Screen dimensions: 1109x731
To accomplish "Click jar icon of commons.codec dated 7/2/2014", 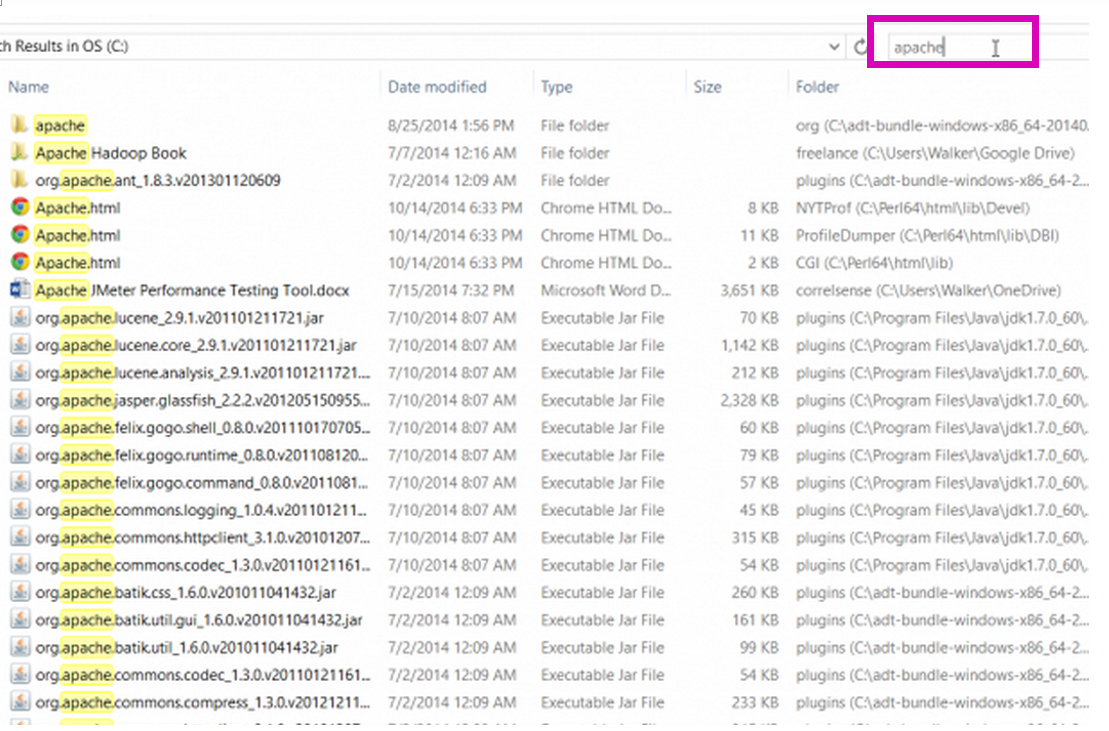I will [x=20, y=675].
